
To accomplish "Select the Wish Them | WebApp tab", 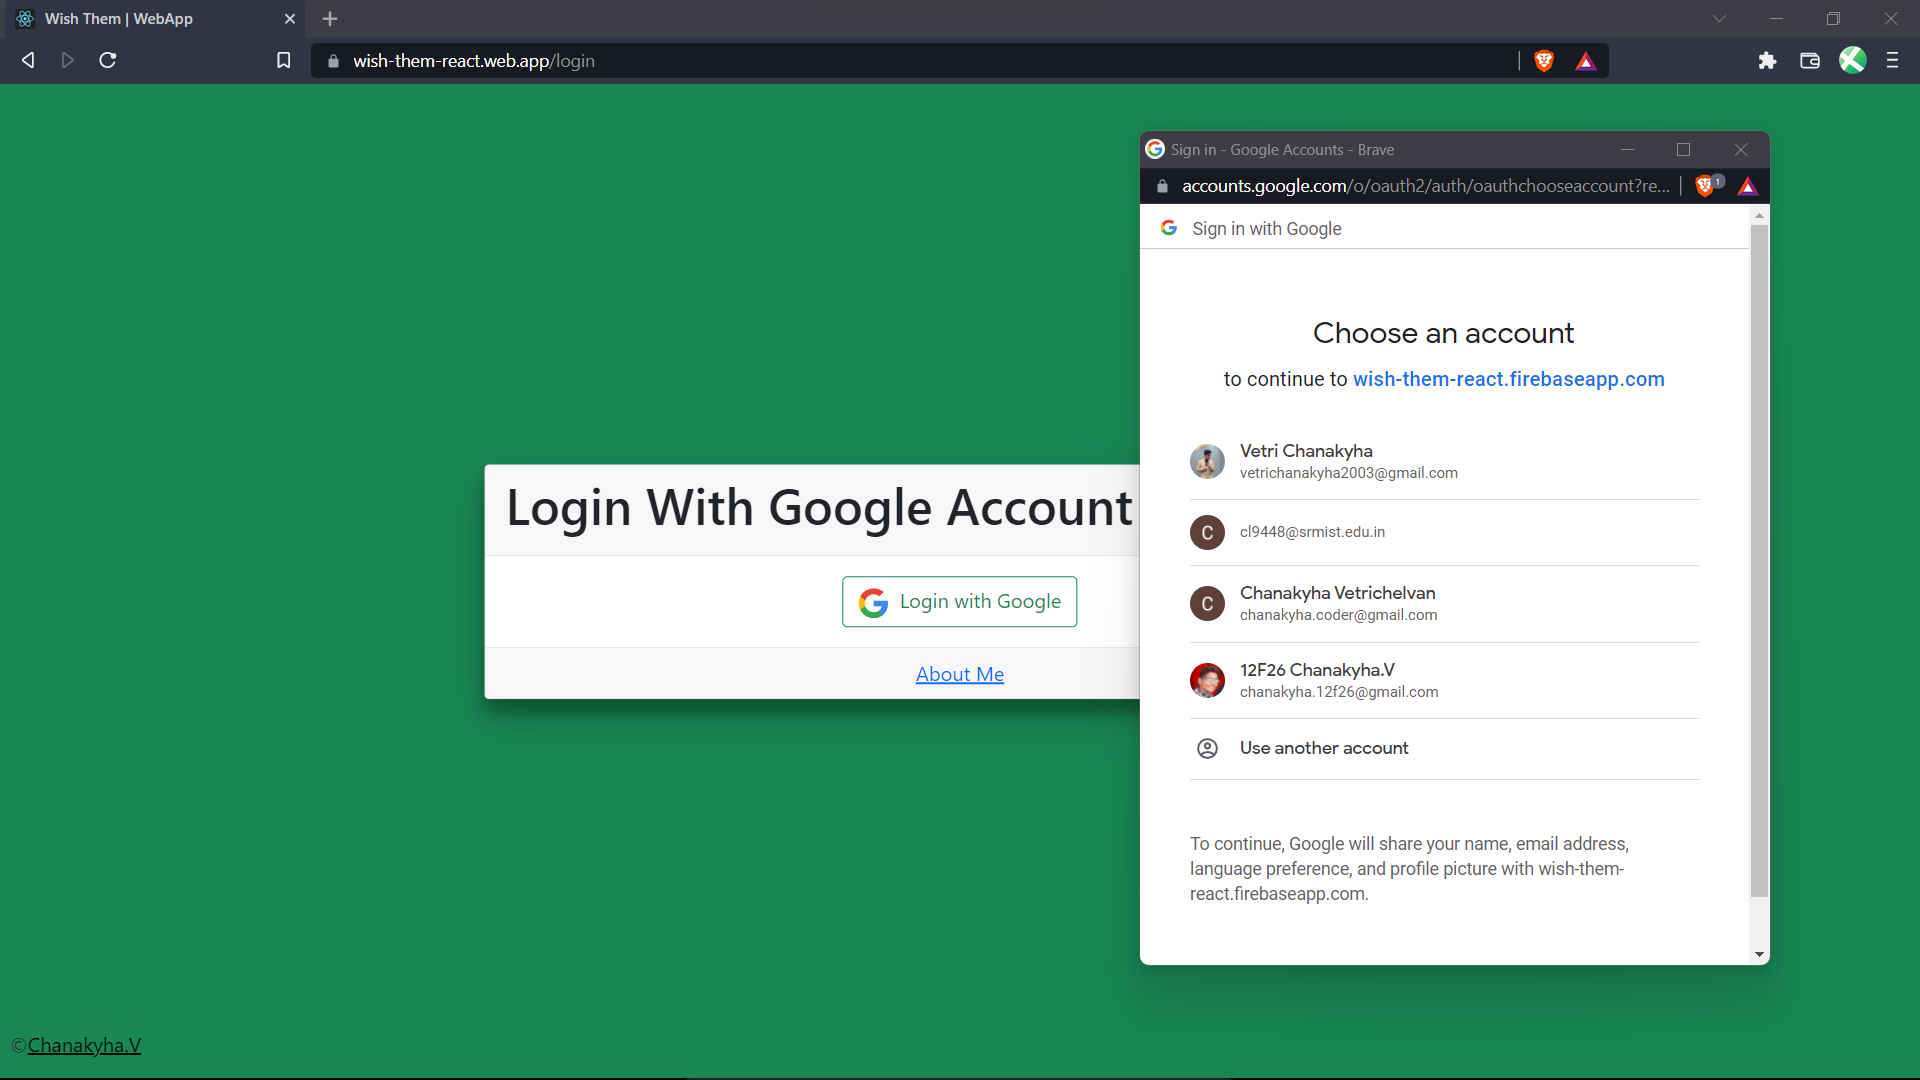I will pos(153,19).
